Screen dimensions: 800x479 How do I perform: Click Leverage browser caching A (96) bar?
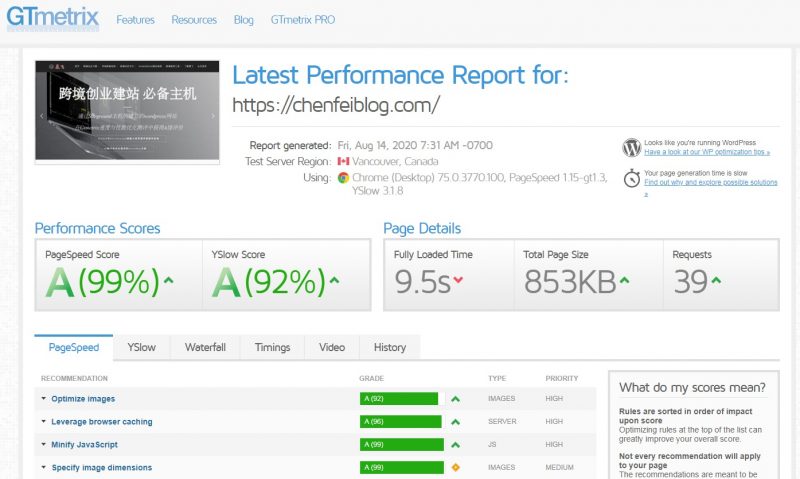[401, 421]
